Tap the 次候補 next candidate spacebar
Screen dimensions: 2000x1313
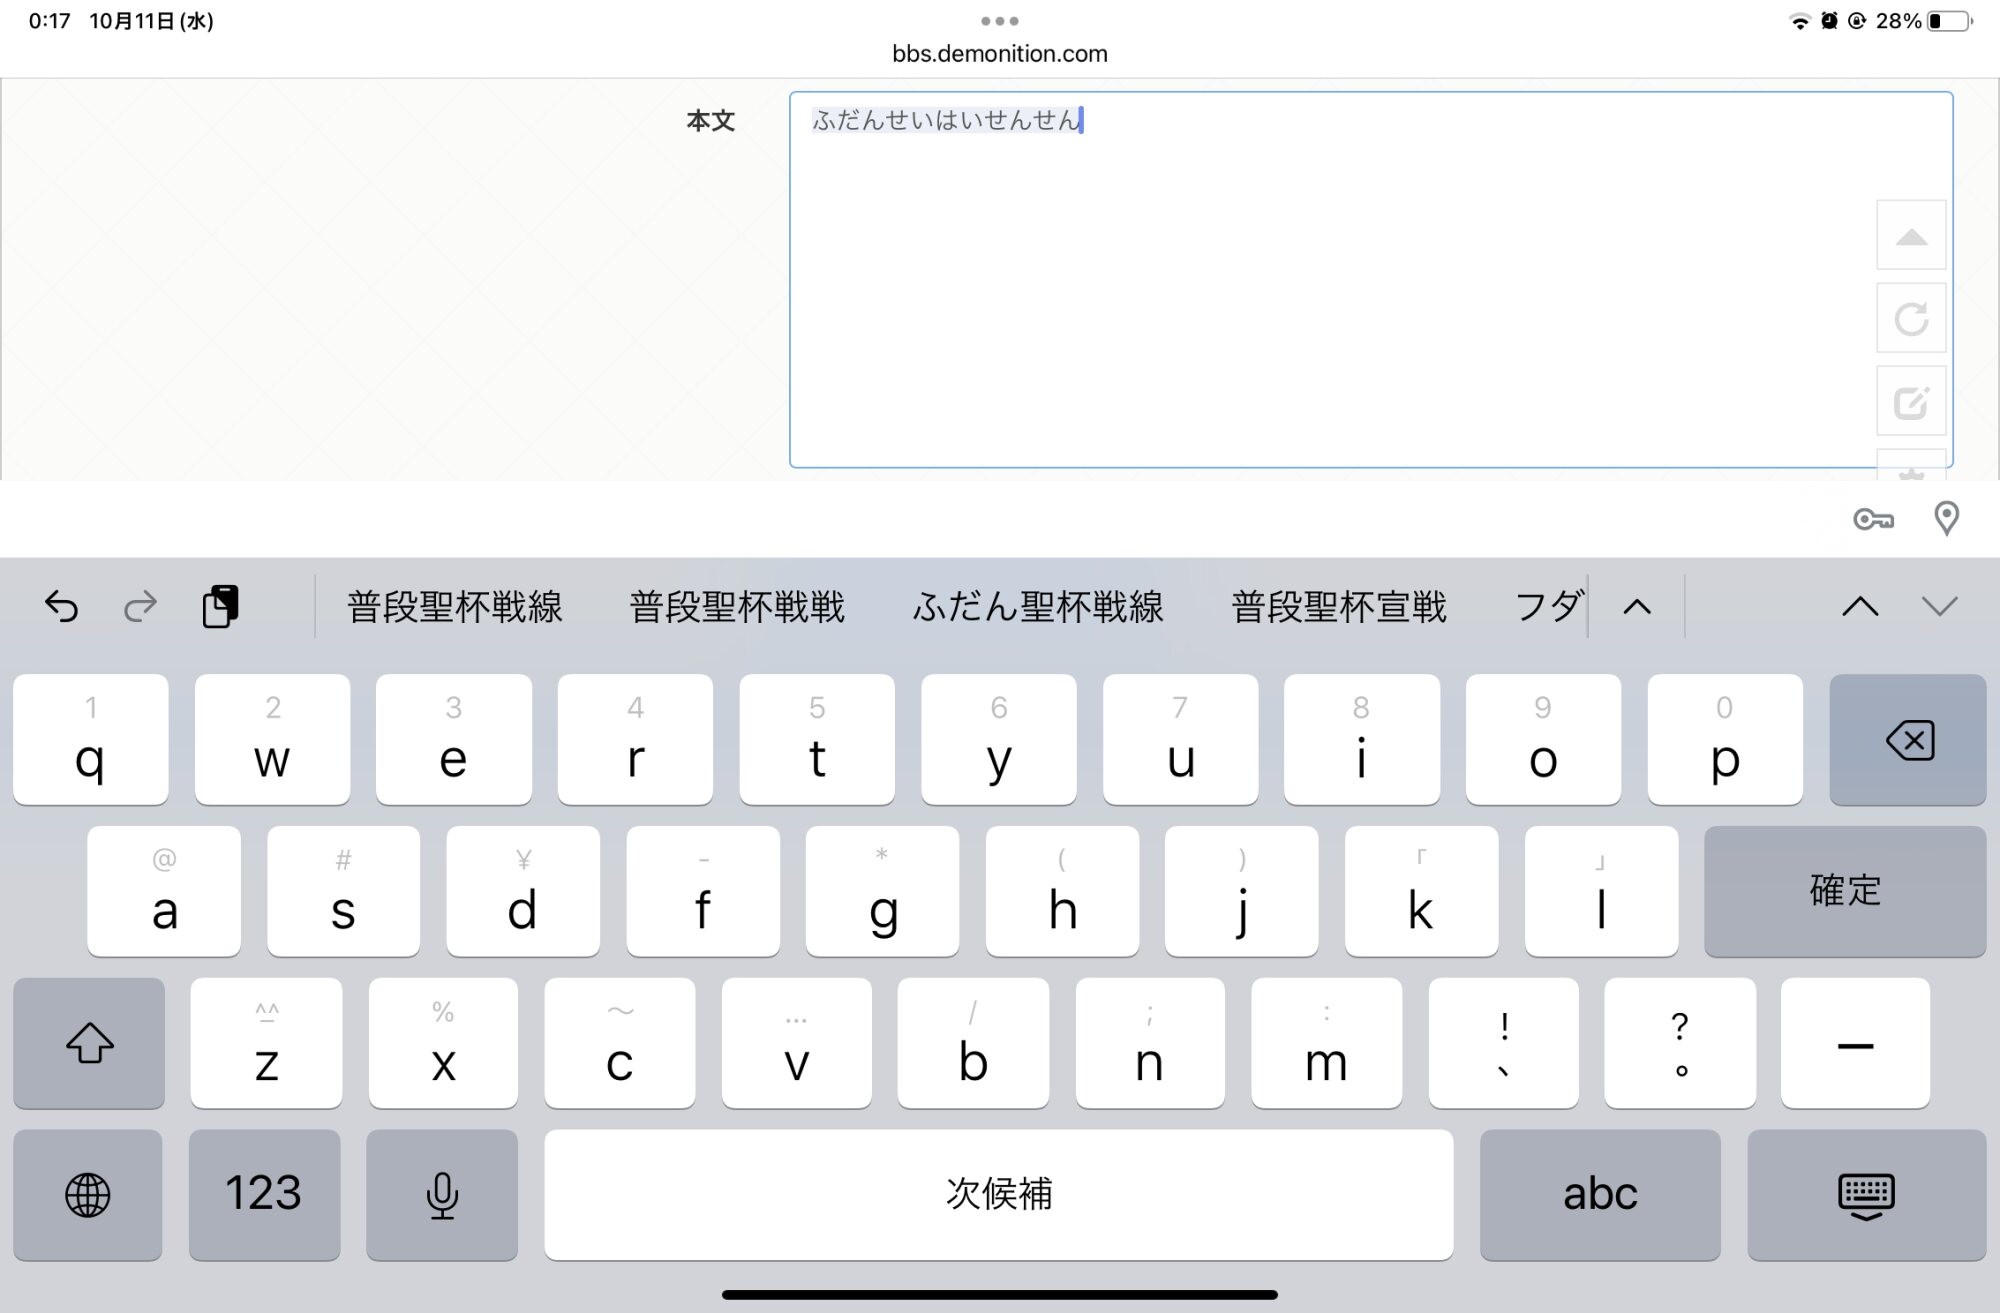pos(998,1195)
